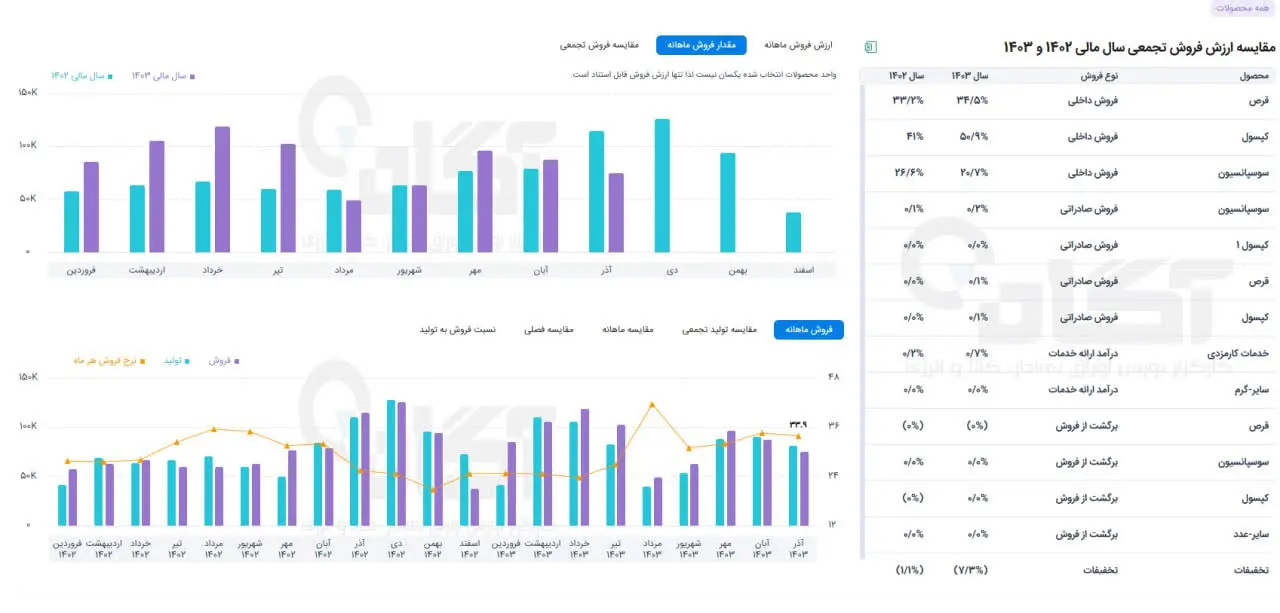1280x613 pixels.
Task: Select the ۲۶/۶% cell in the table
Action: click(x=908, y=172)
